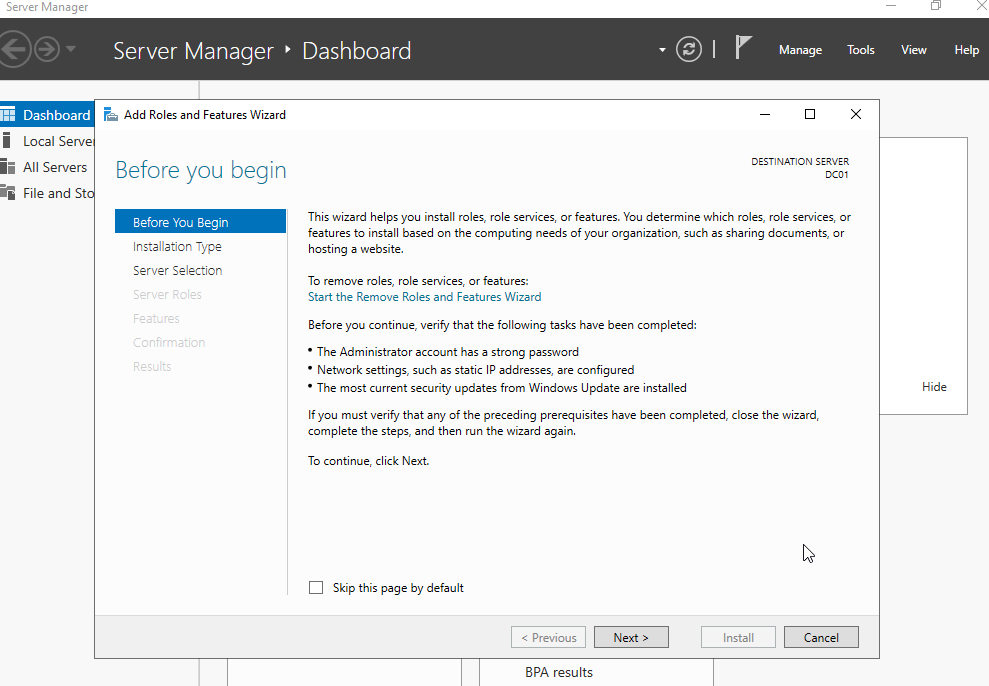989x686 pixels.
Task: Click the Add Roles and Features Wizard title icon
Action: 111,114
